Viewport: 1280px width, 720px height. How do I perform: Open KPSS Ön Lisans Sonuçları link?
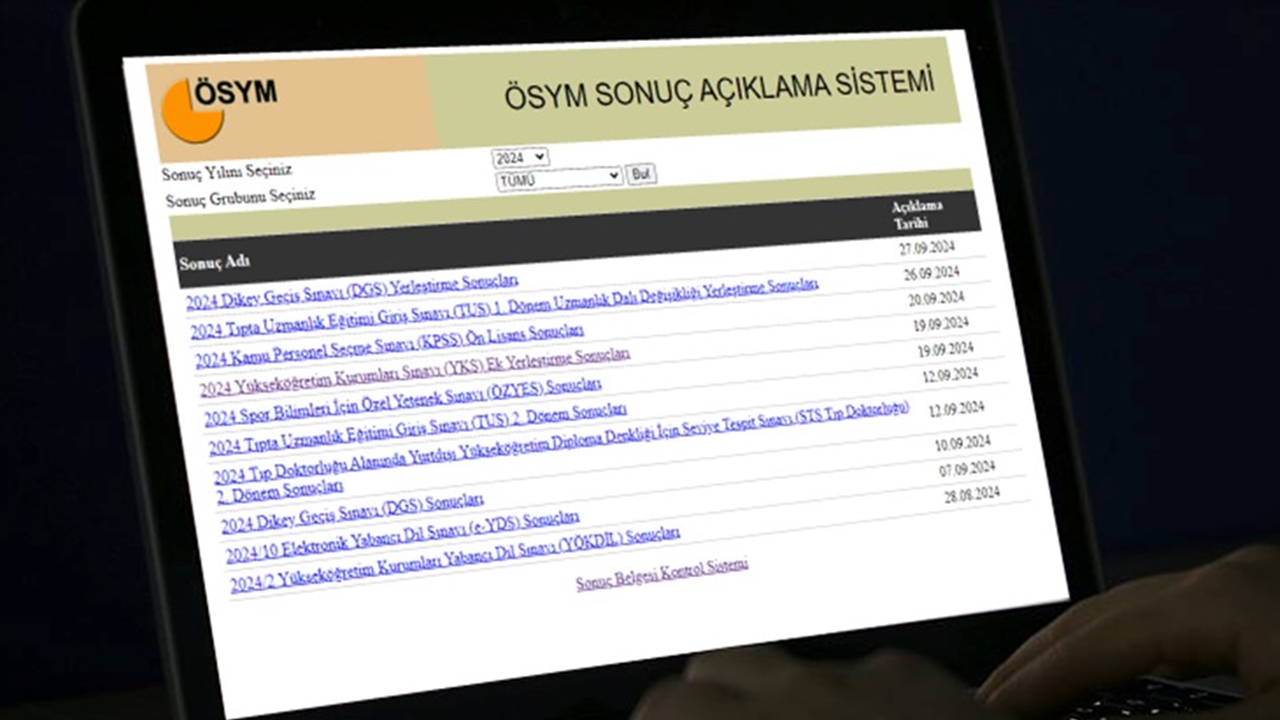tap(389, 346)
